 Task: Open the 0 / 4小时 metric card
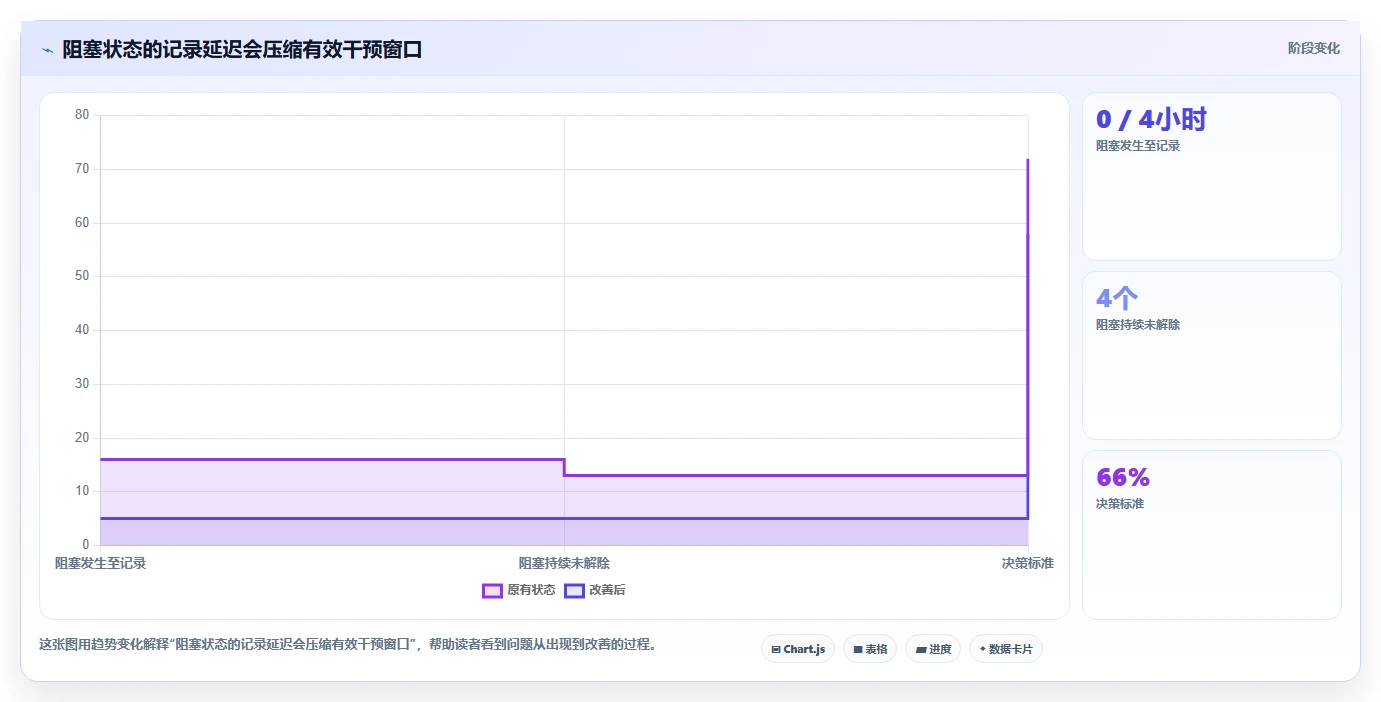click(x=1211, y=176)
